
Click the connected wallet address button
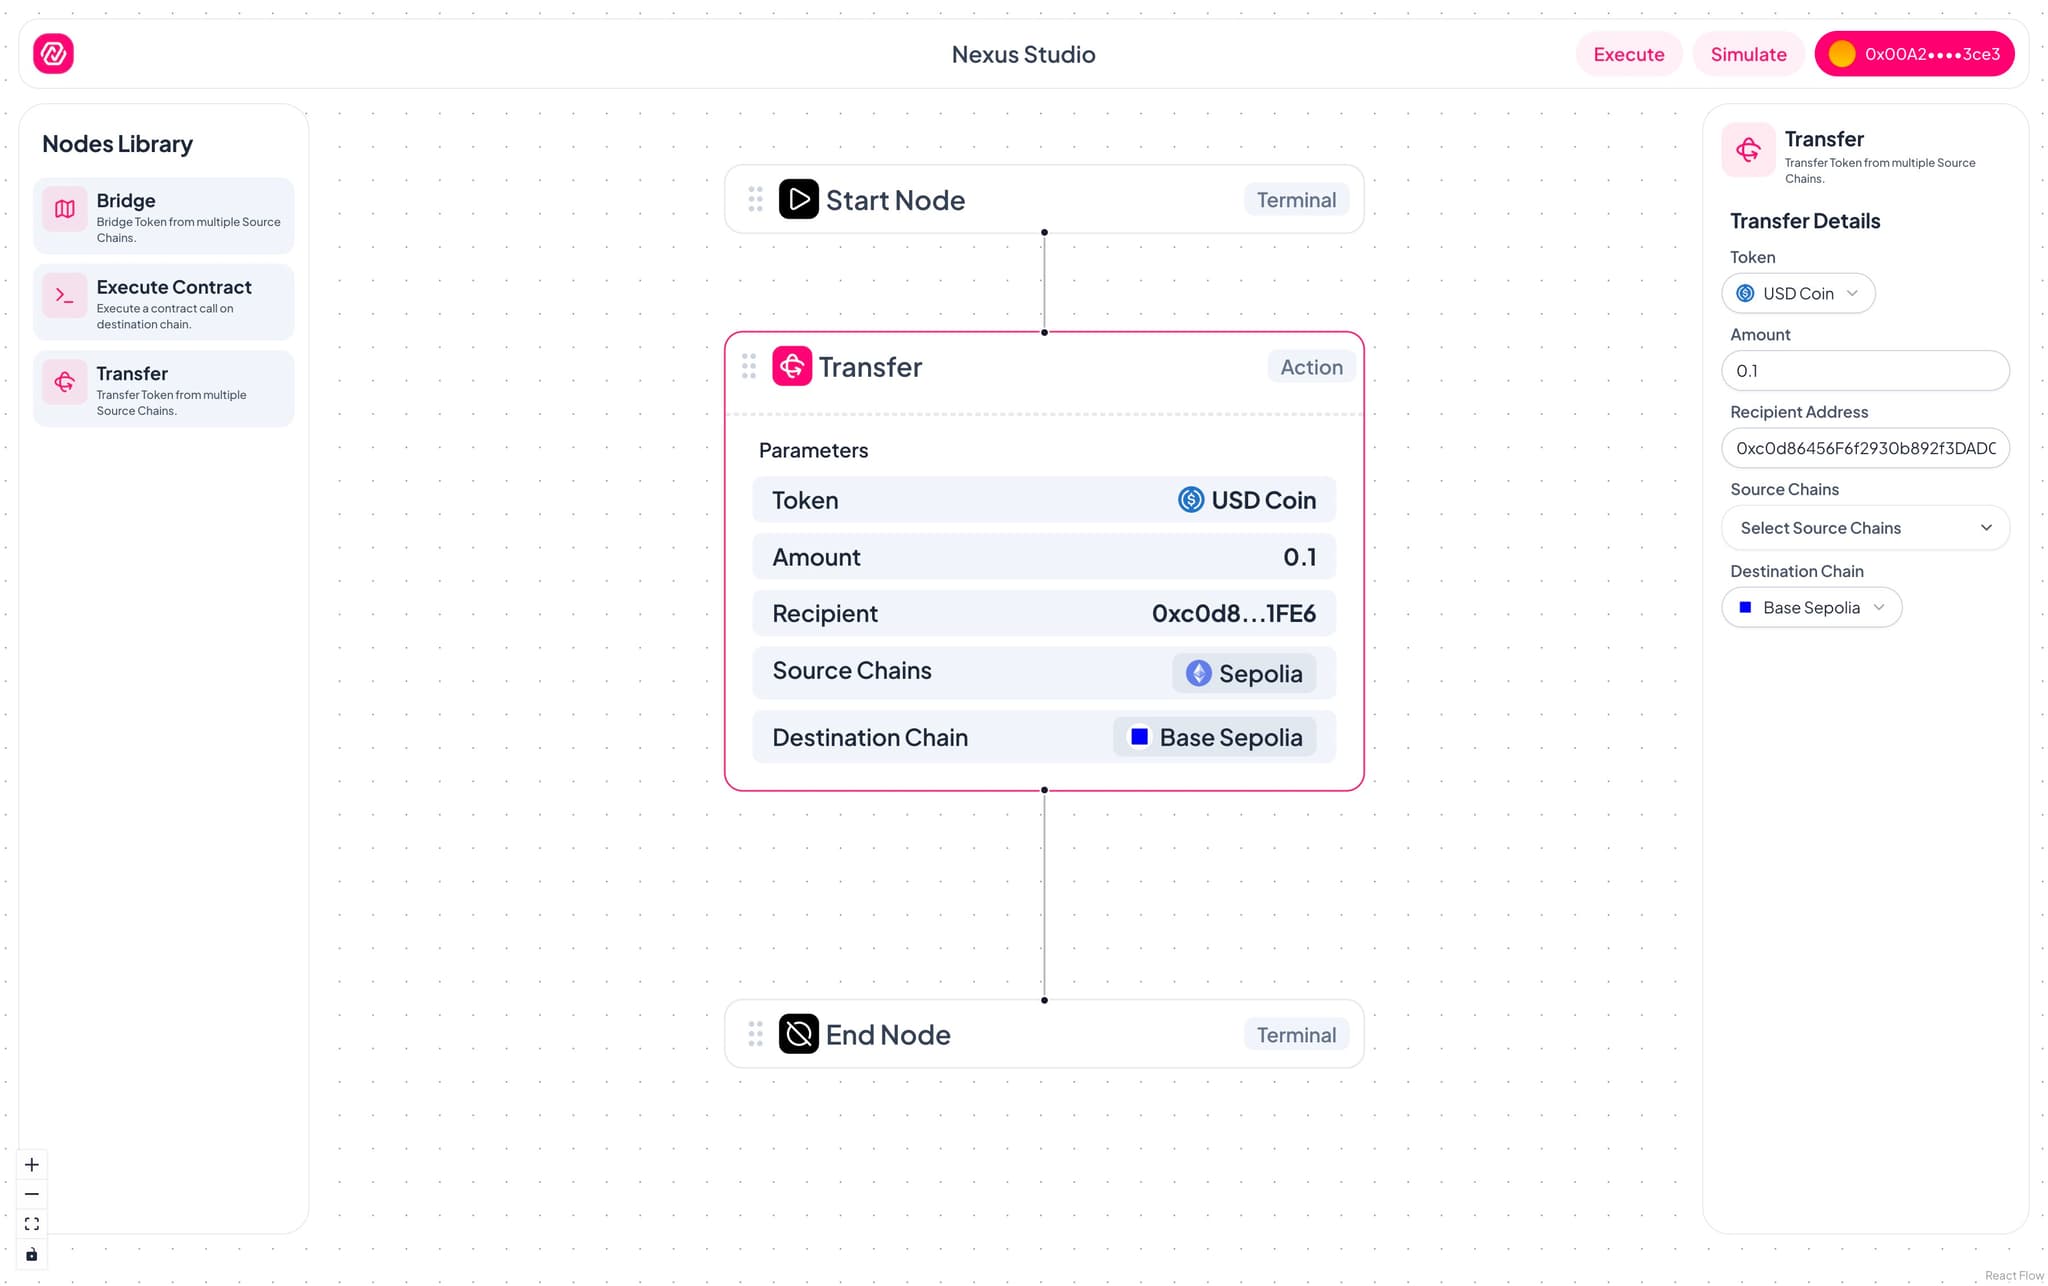pyautogui.click(x=1914, y=54)
